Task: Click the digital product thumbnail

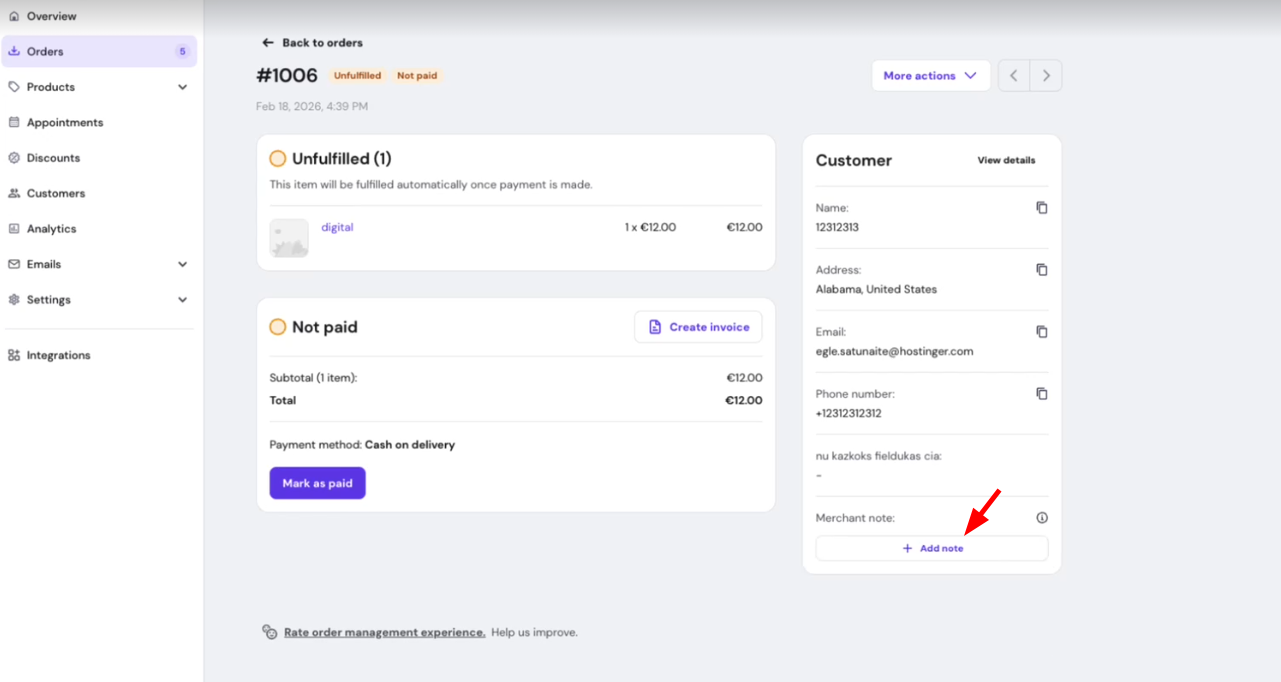Action: pos(289,238)
